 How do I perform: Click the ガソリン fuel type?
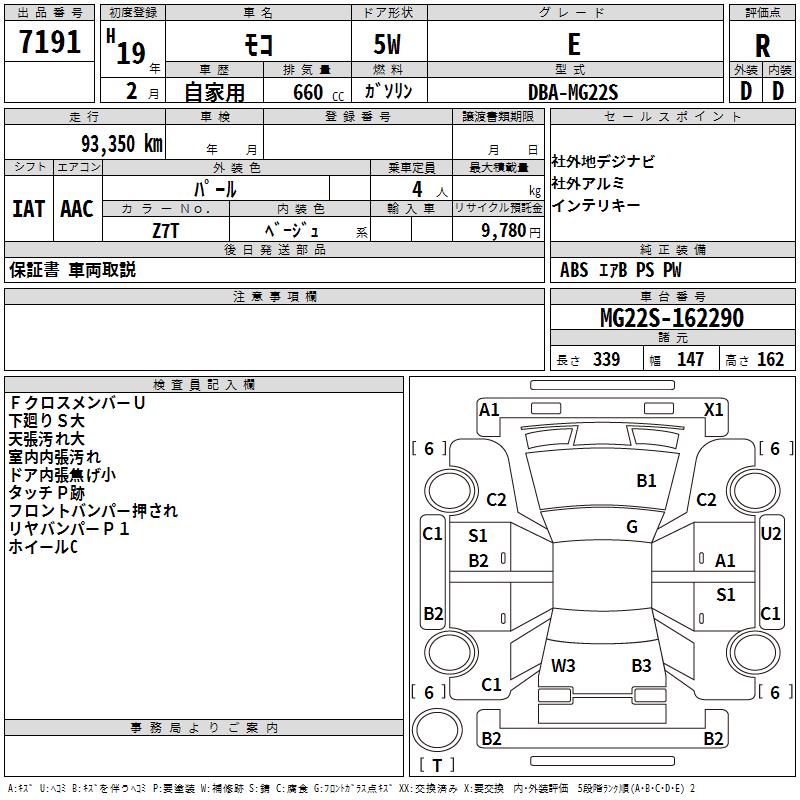388,91
